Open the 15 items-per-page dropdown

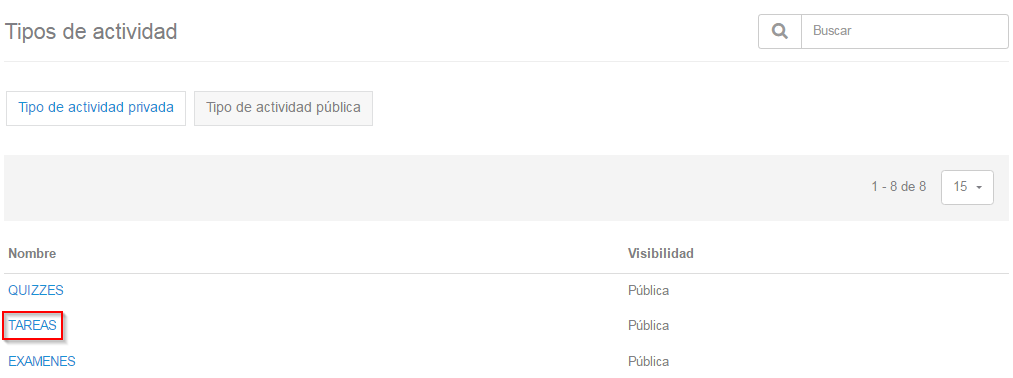(x=967, y=187)
